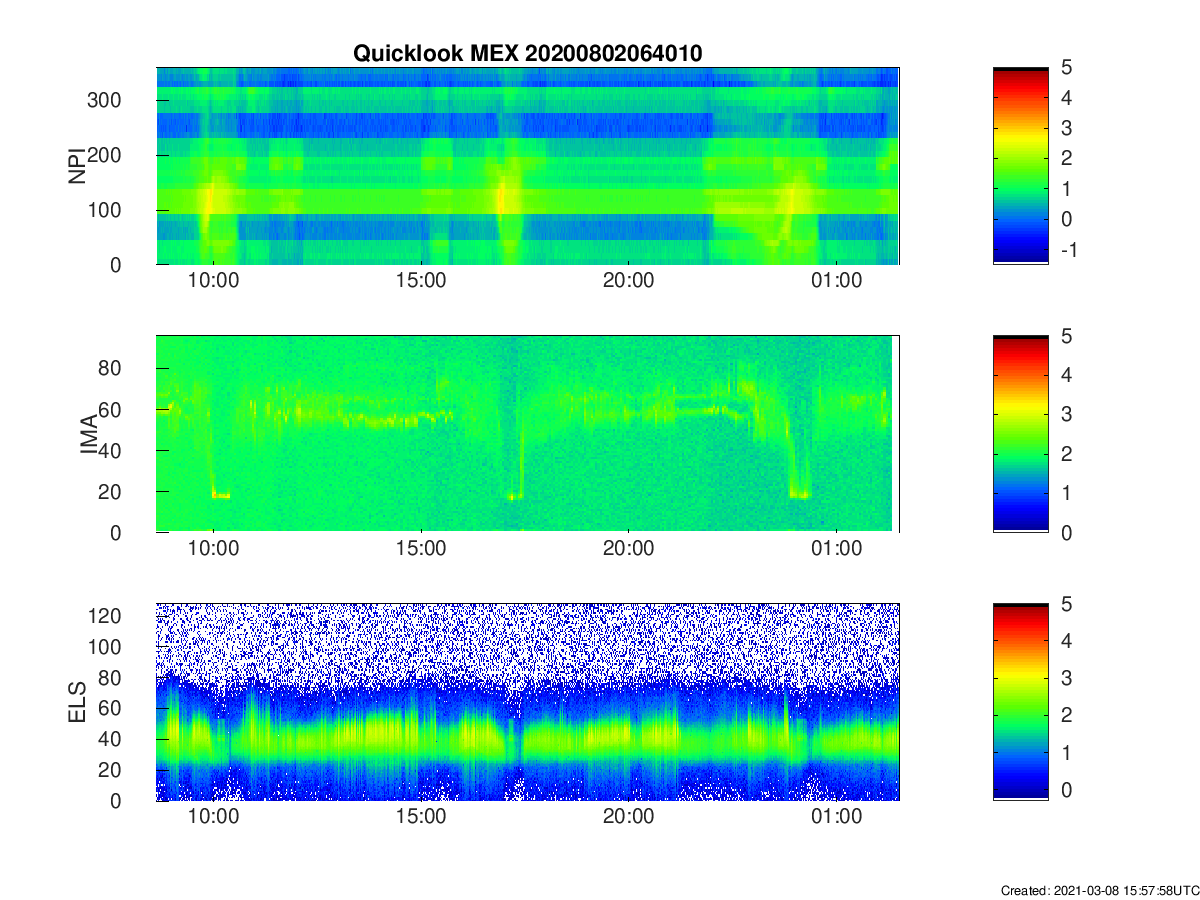1200x900 pixels.
Task: Click inside the ELS spectrogram plot
Action: point(527,702)
